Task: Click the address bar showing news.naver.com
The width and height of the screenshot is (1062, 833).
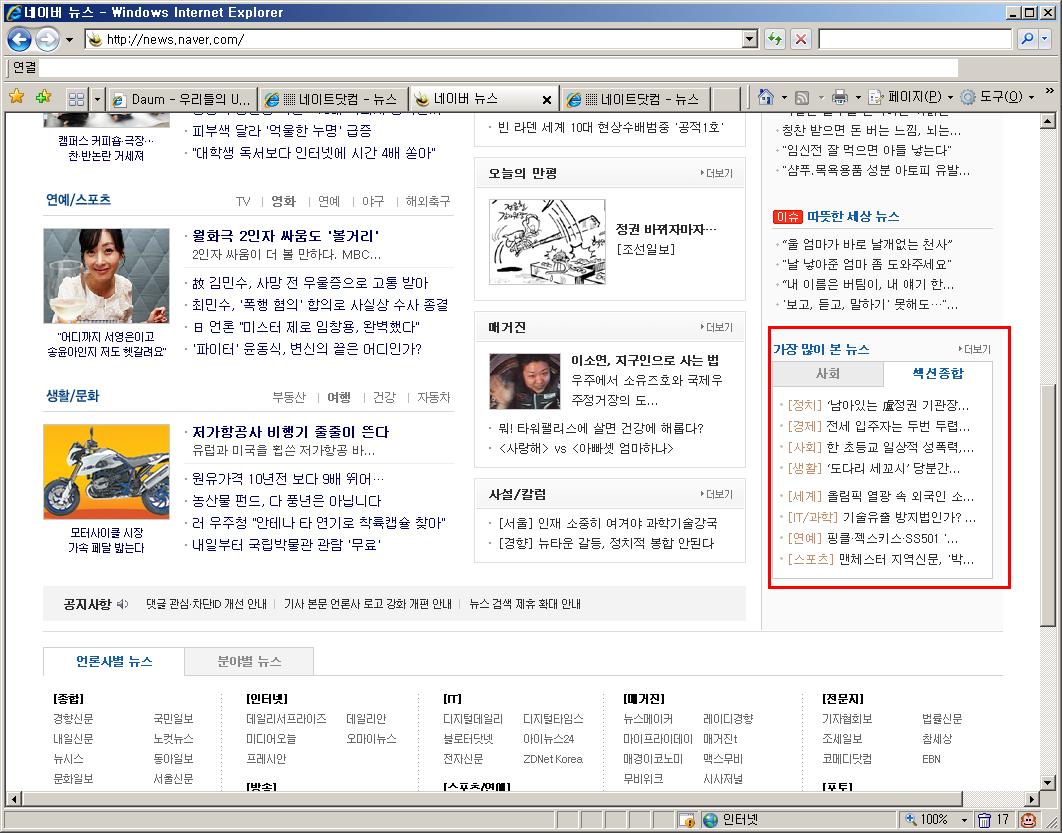Action: pos(413,39)
